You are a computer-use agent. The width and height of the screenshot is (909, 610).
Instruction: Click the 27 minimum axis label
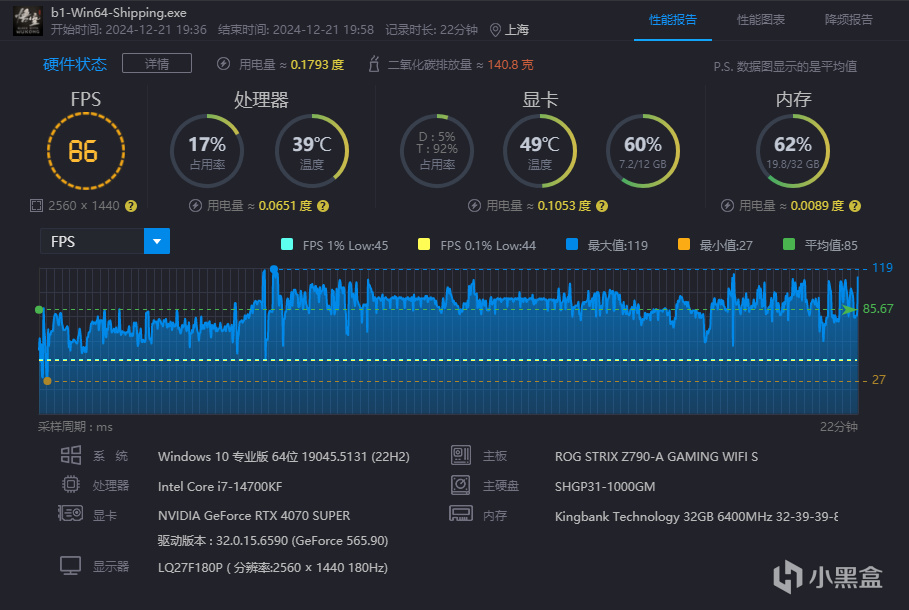point(878,380)
